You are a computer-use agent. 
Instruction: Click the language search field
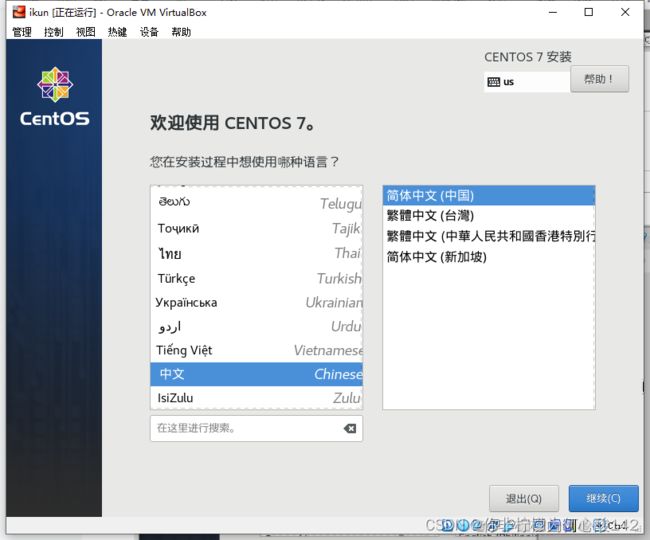coord(257,429)
